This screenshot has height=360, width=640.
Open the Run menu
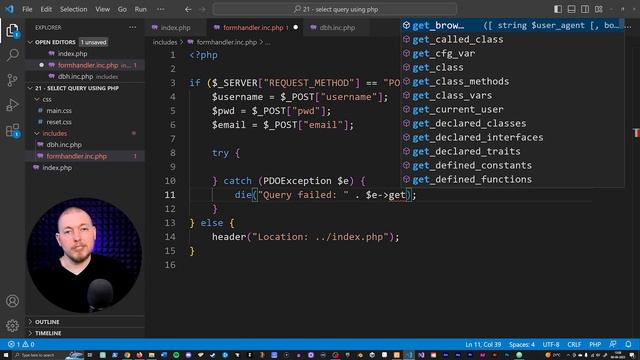click(x=140, y=9)
